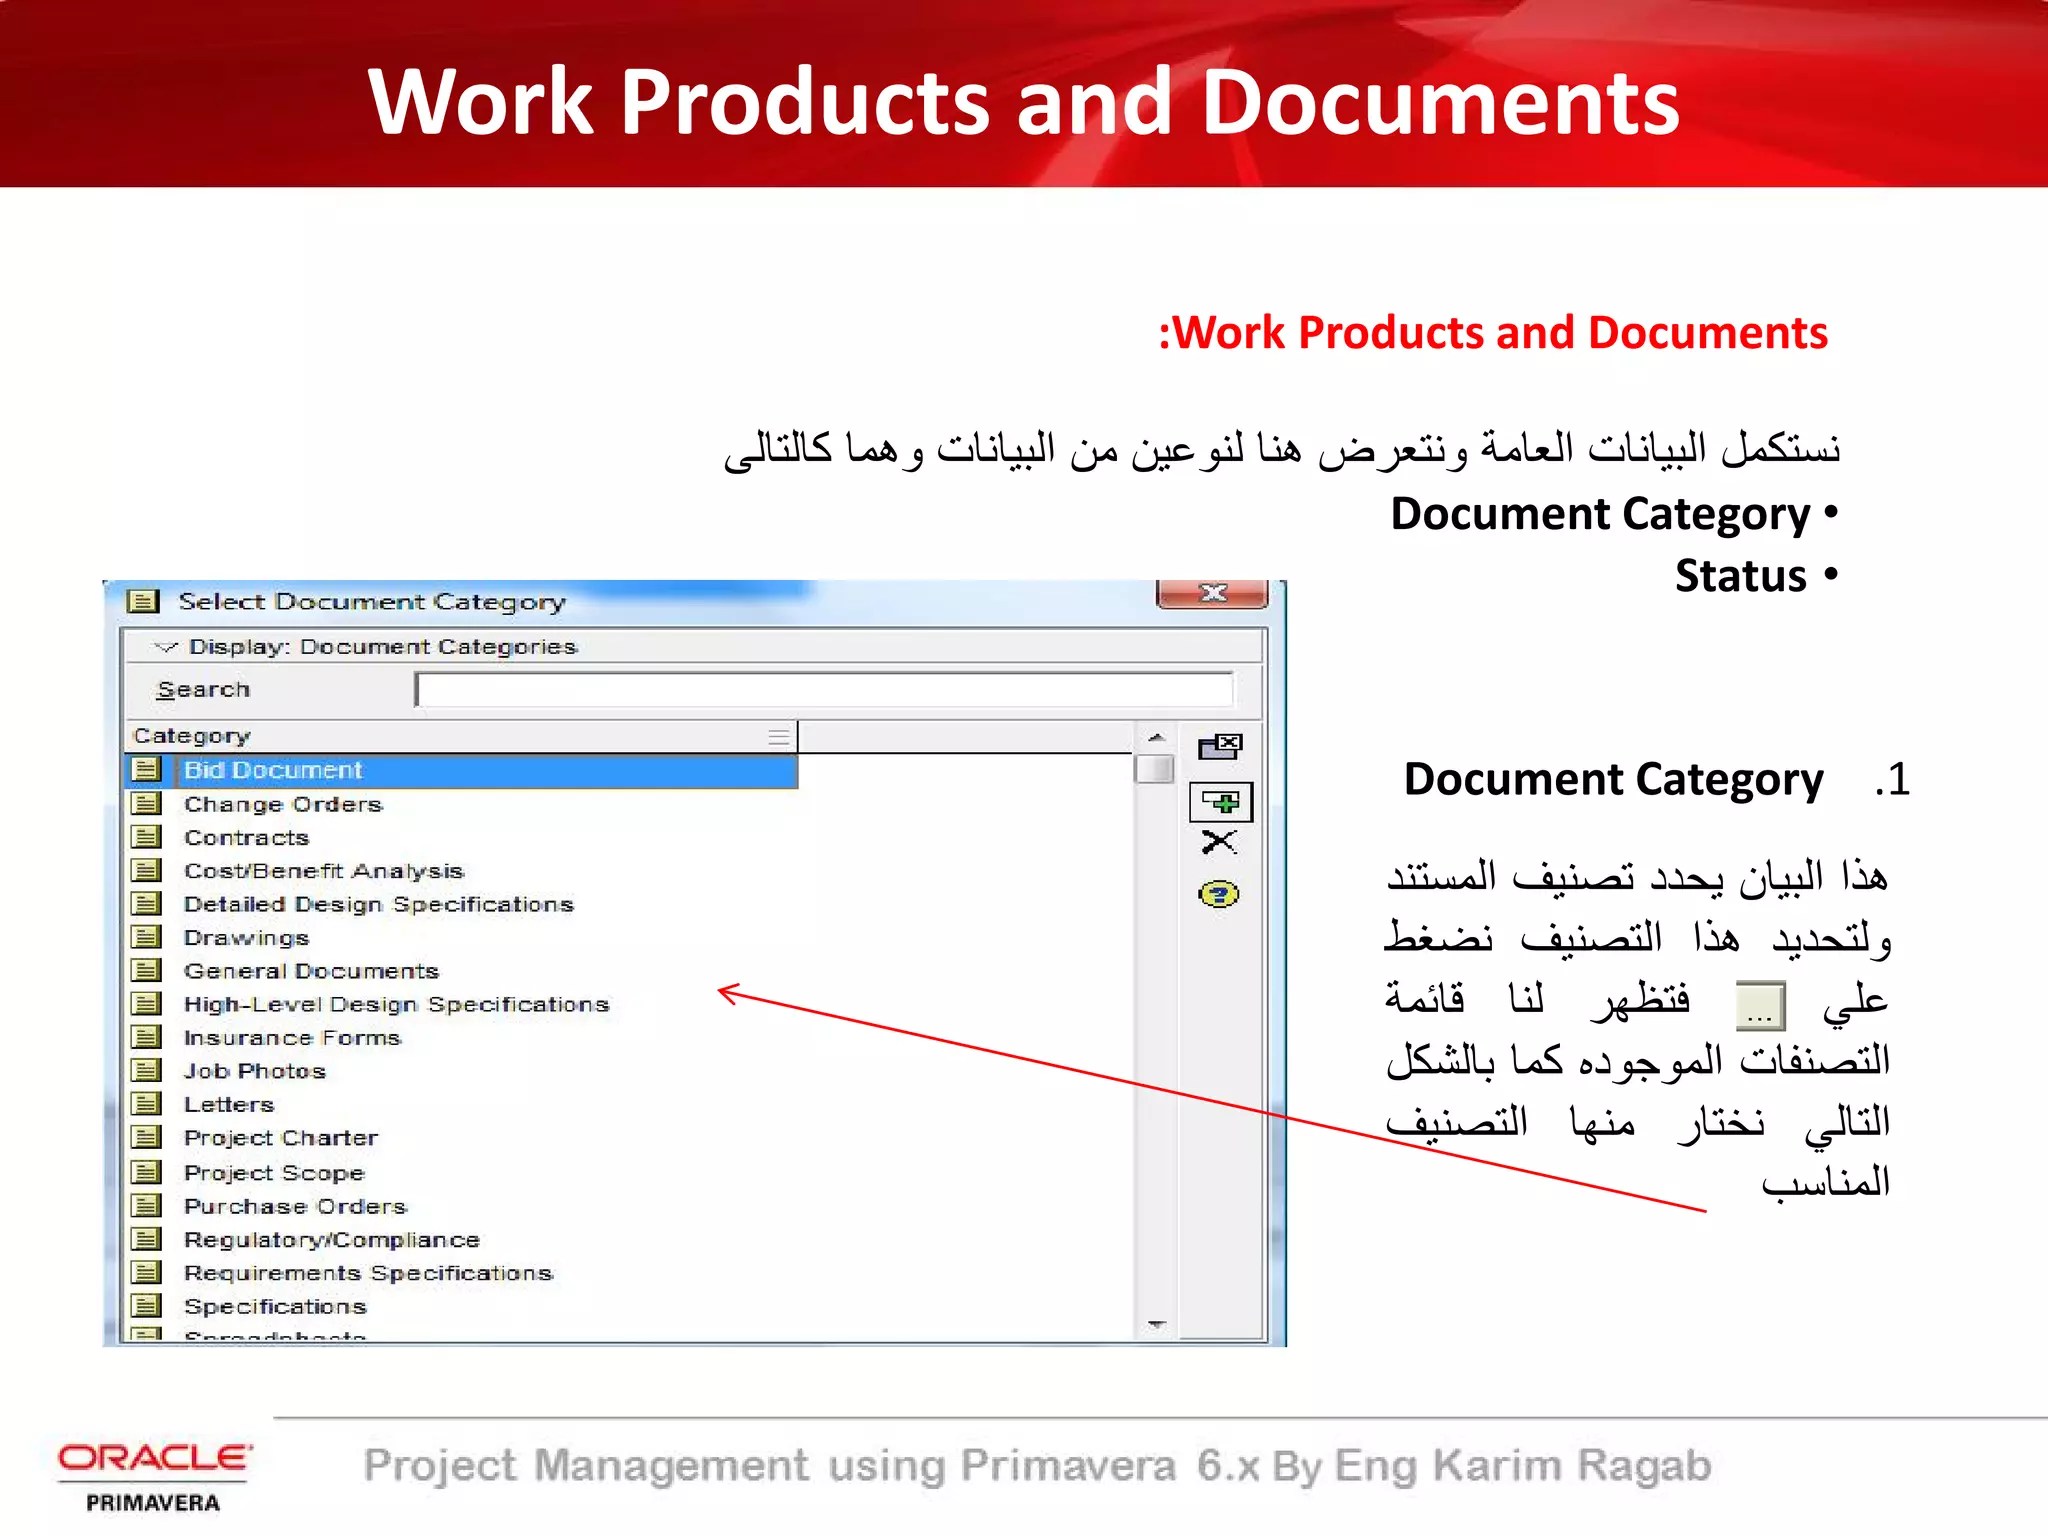Click the document icon beside Insurance Forms
This screenshot has width=2048, height=1536.
click(x=146, y=1036)
